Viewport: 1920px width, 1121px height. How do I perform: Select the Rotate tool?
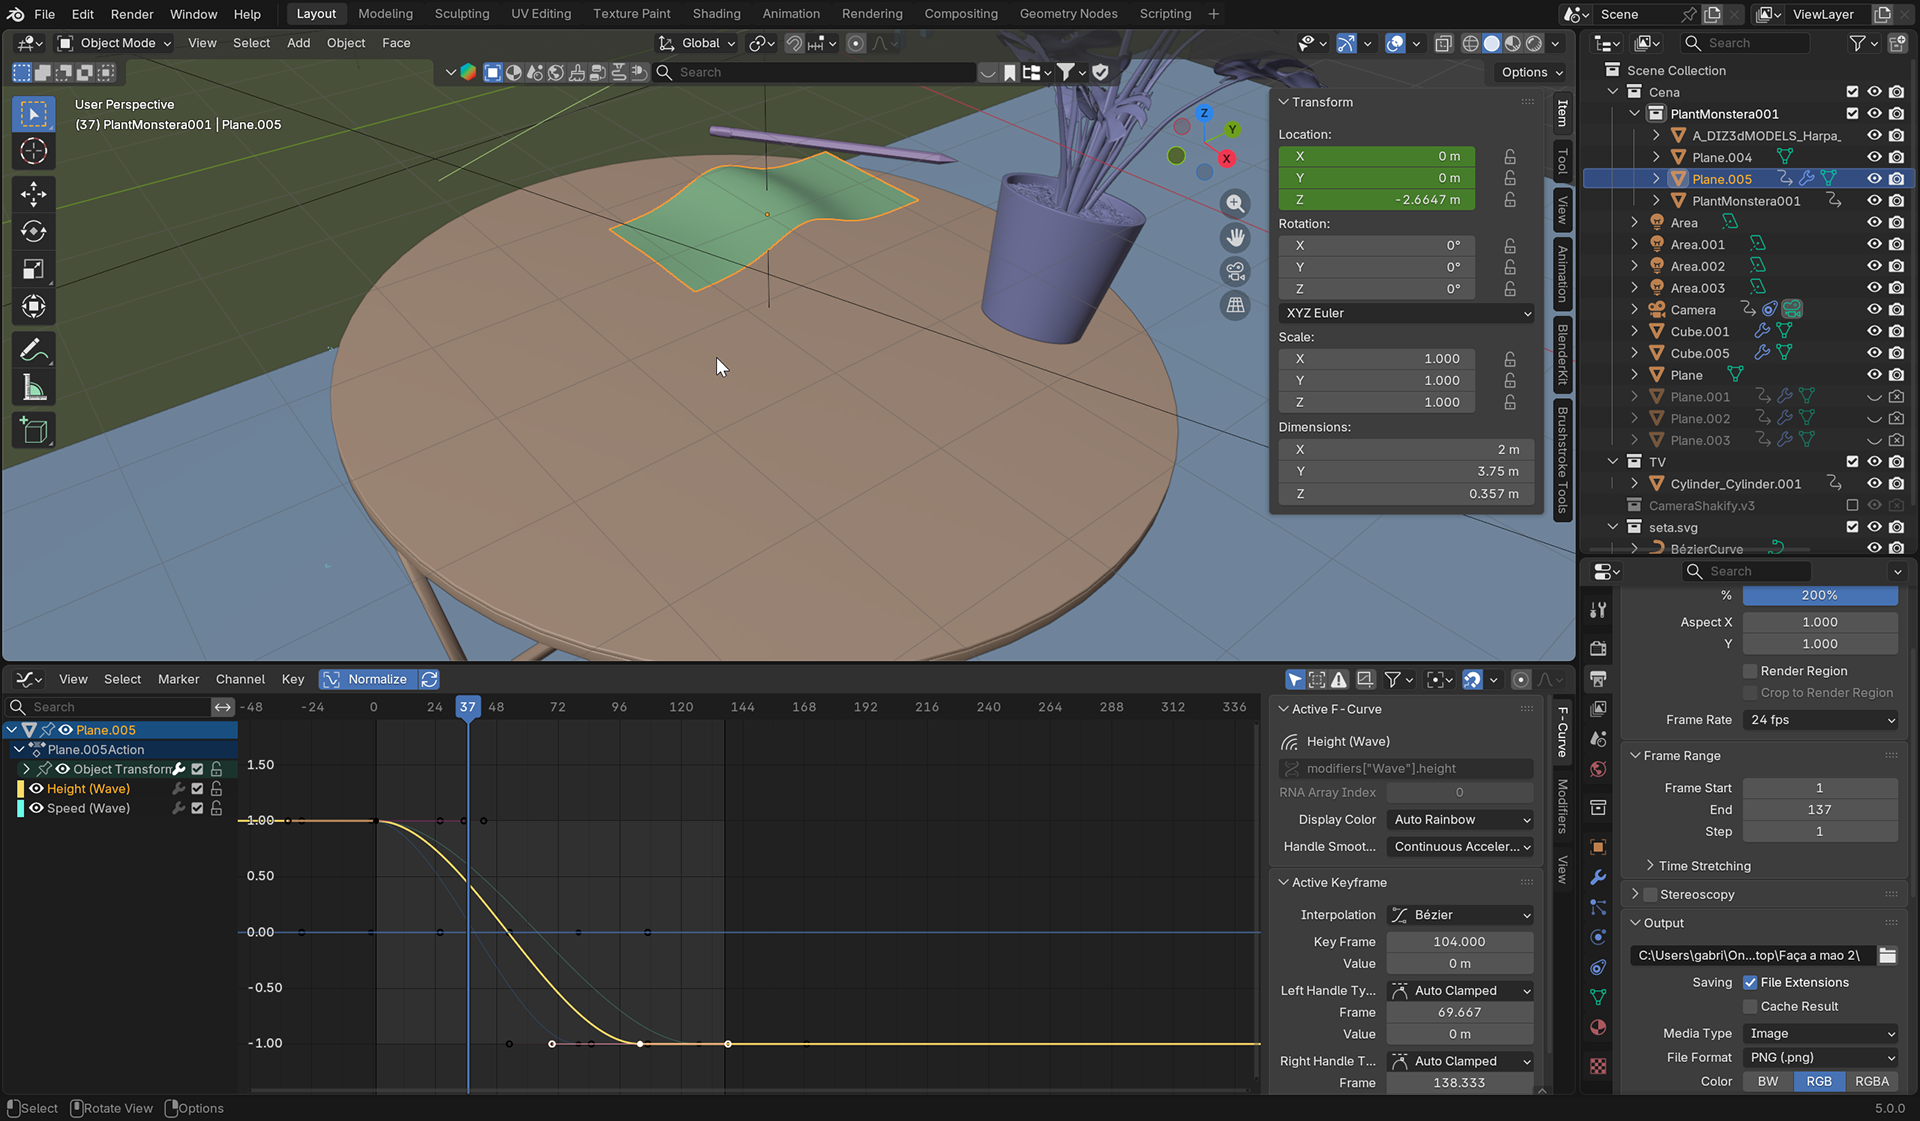33,232
